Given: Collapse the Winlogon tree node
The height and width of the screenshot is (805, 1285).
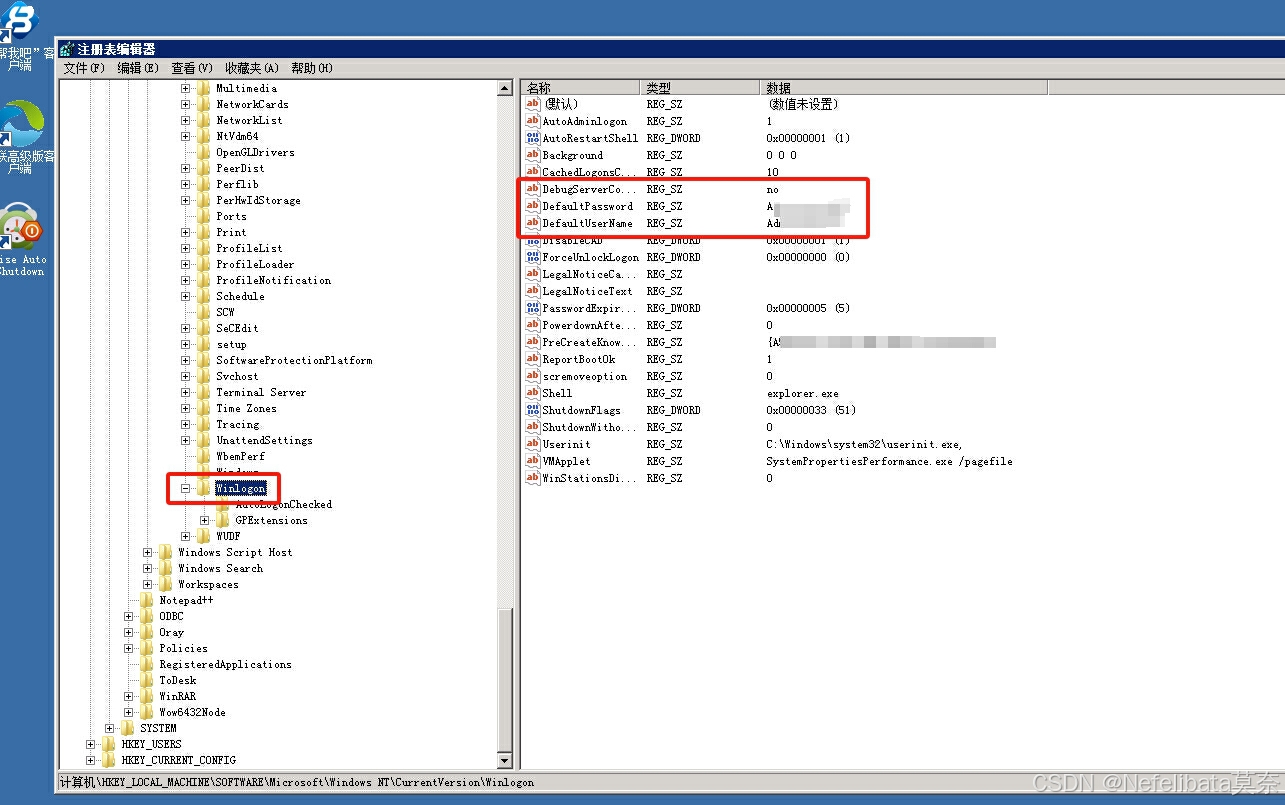Looking at the screenshot, I should tap(186, 489).
